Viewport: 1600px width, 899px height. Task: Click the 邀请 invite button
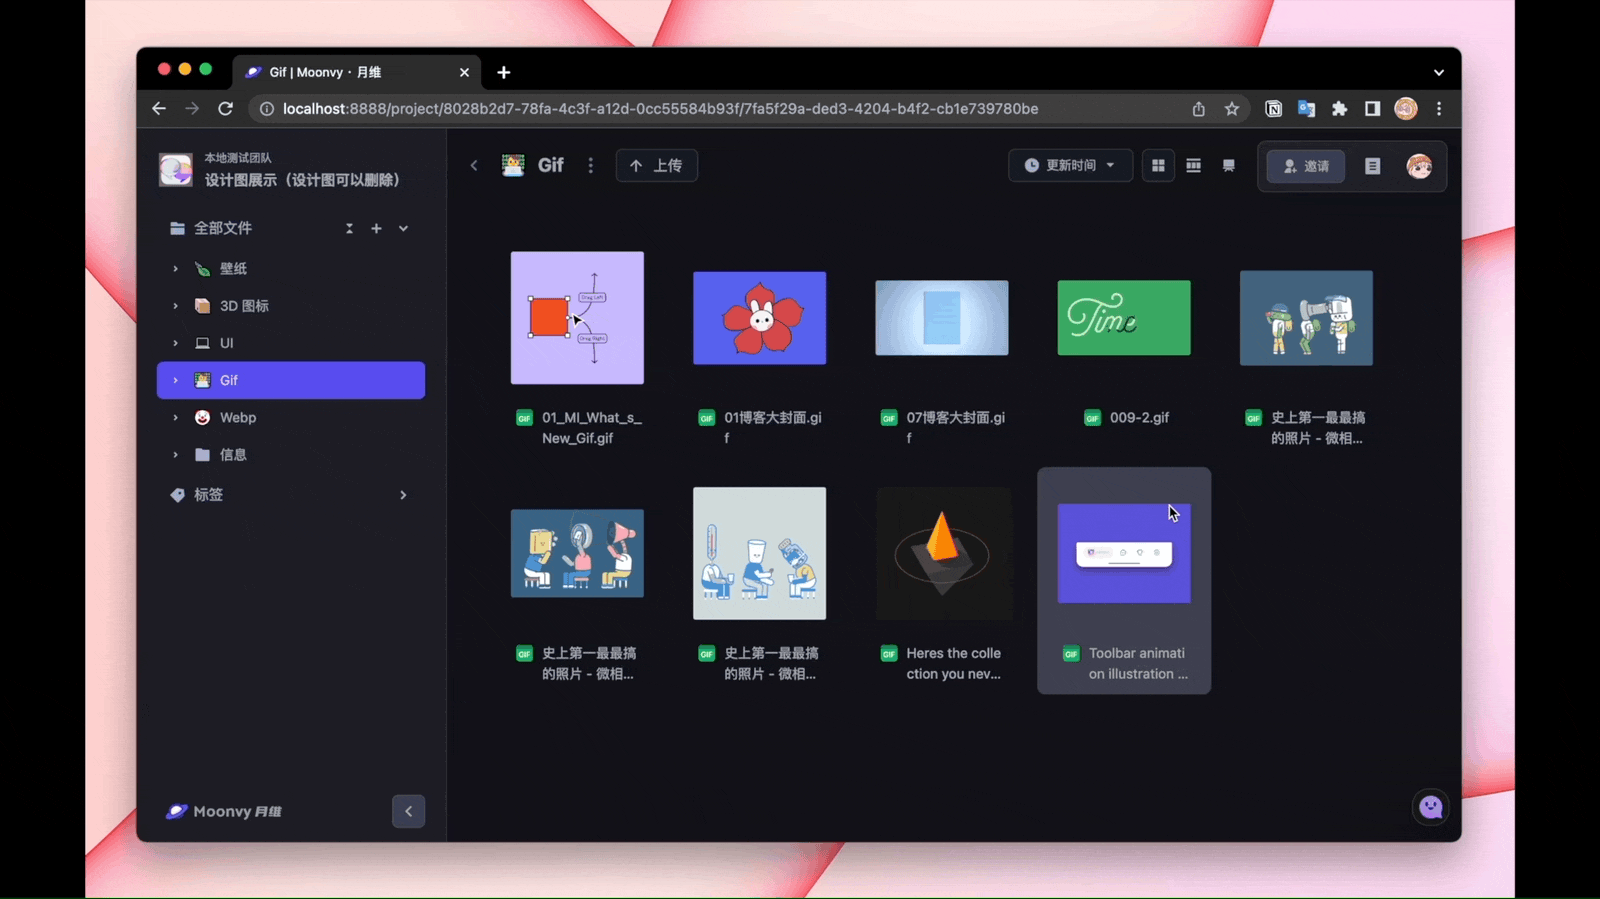coord(1305,166)
